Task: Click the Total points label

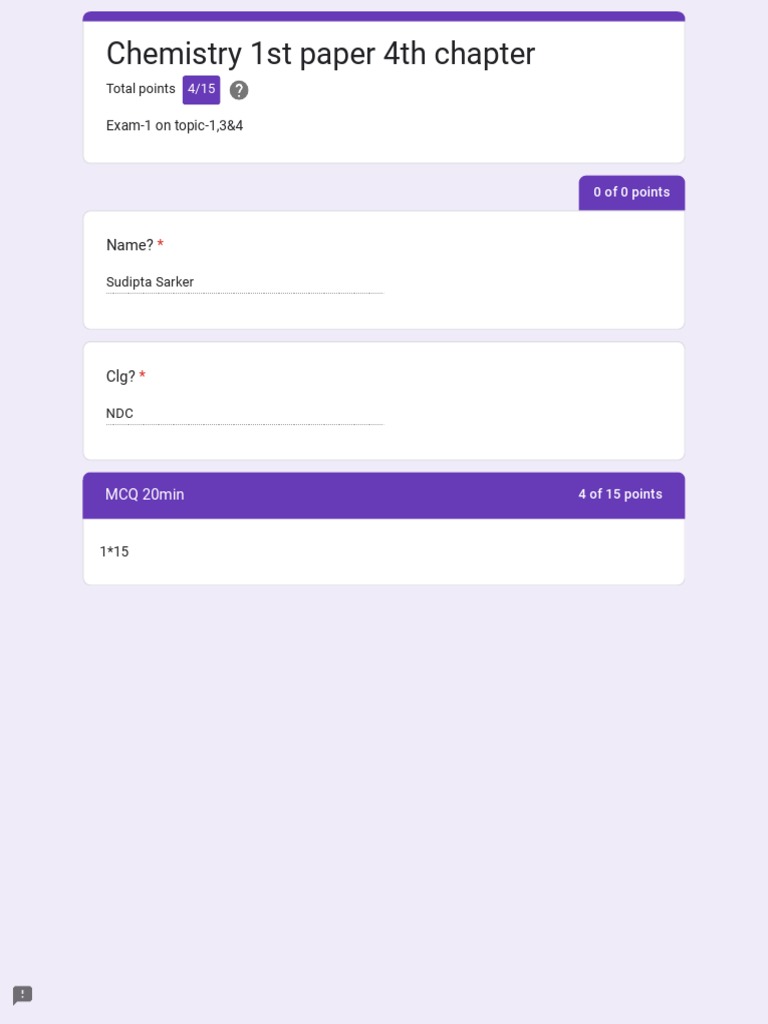Action: pos(141,89)
